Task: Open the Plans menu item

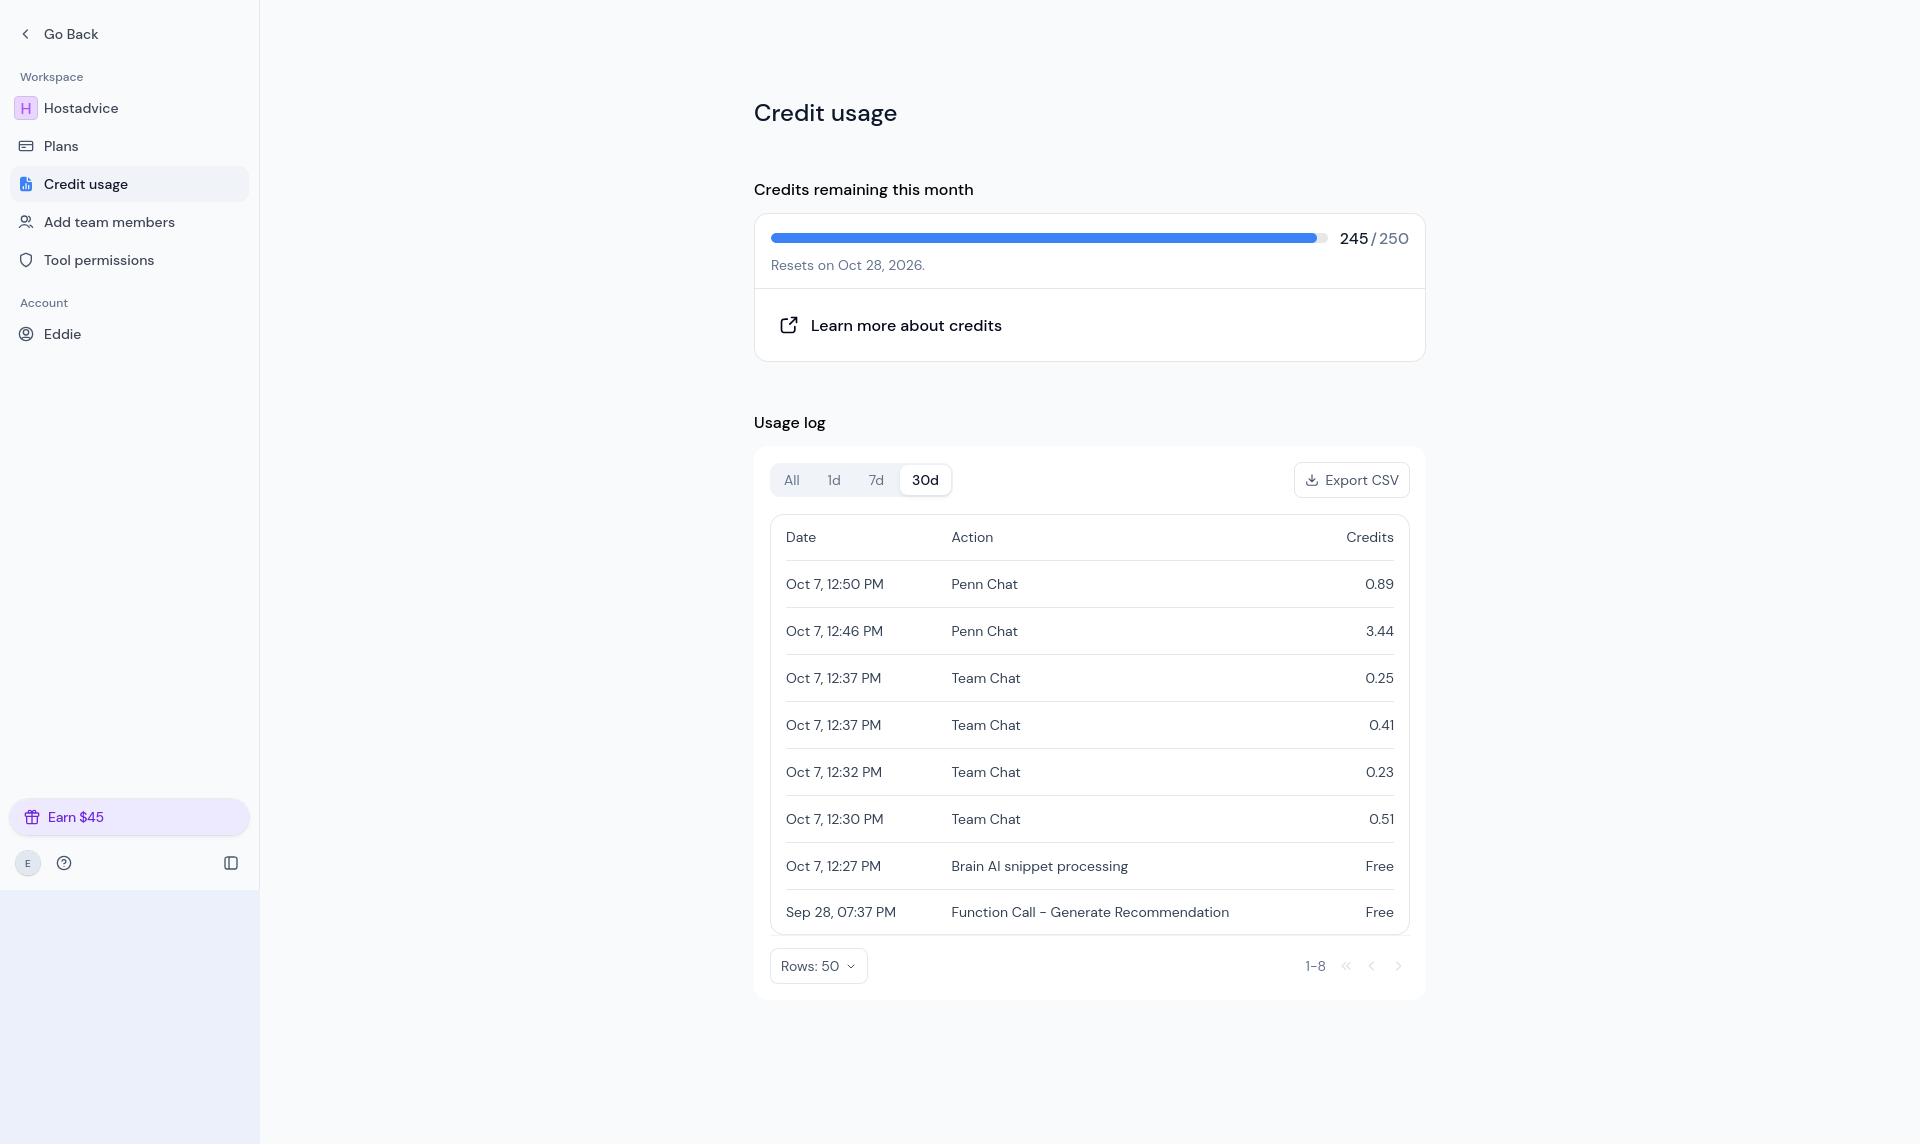Action: (x=129, y=146)
